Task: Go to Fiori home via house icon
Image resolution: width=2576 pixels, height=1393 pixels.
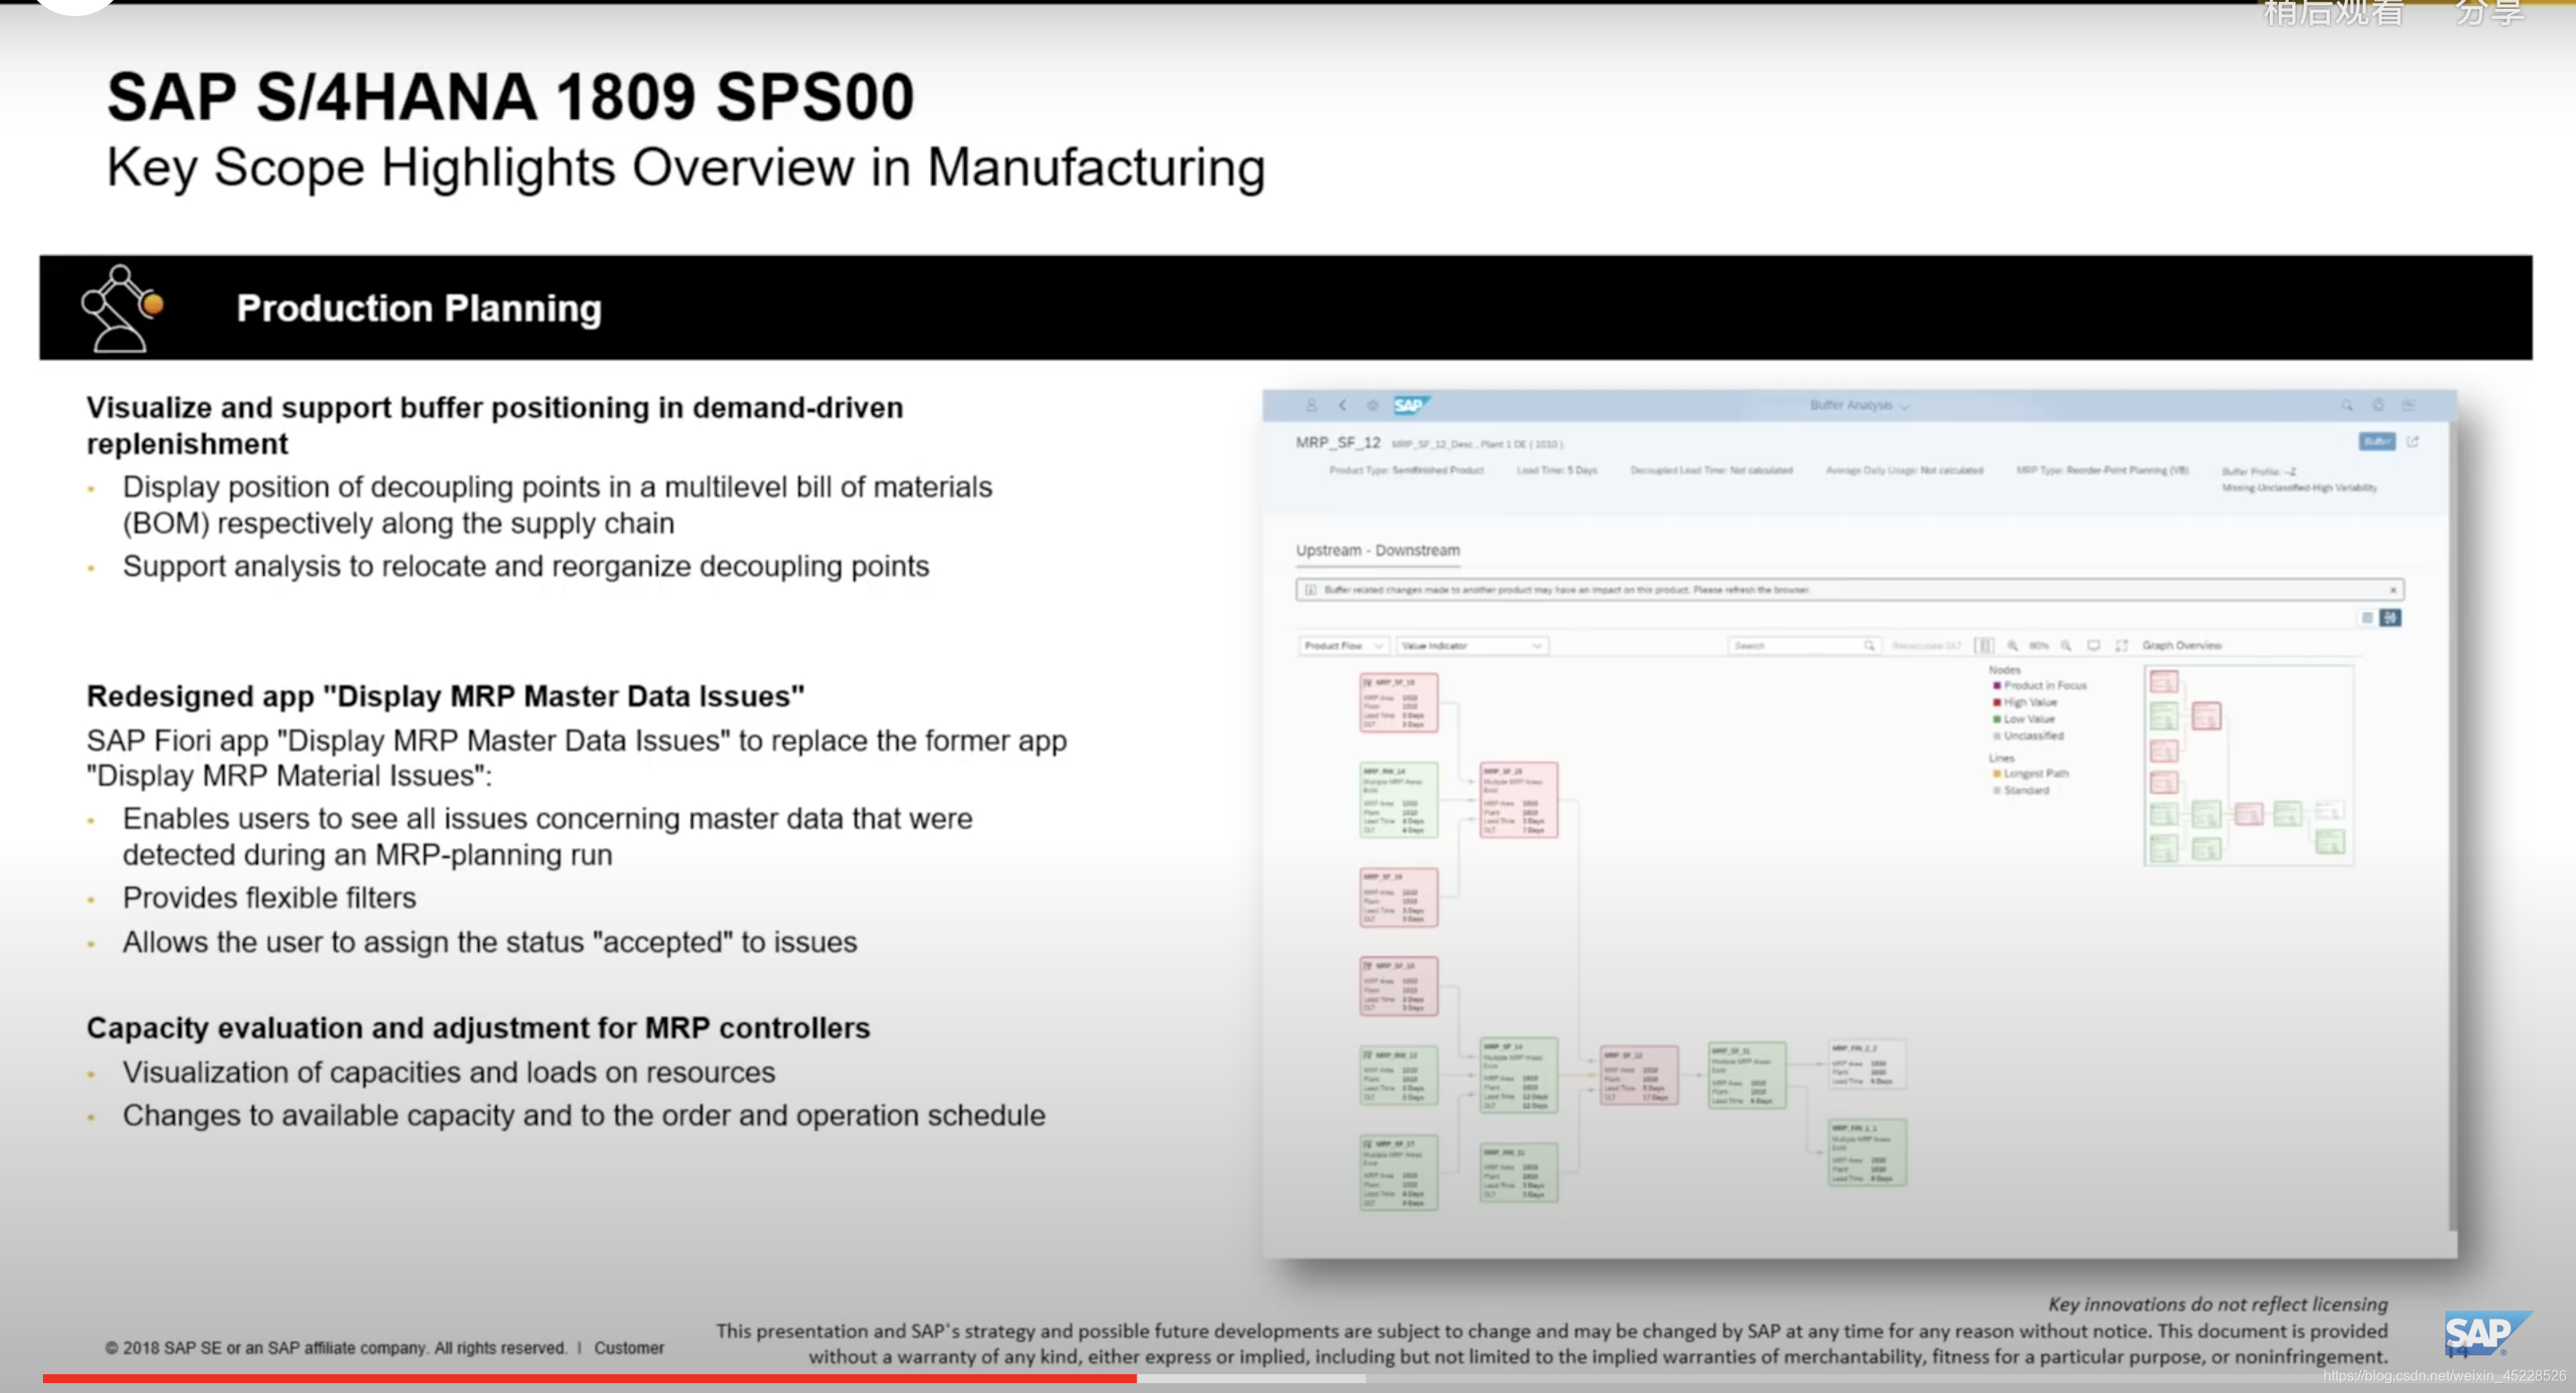Action: coord(1373,405)
